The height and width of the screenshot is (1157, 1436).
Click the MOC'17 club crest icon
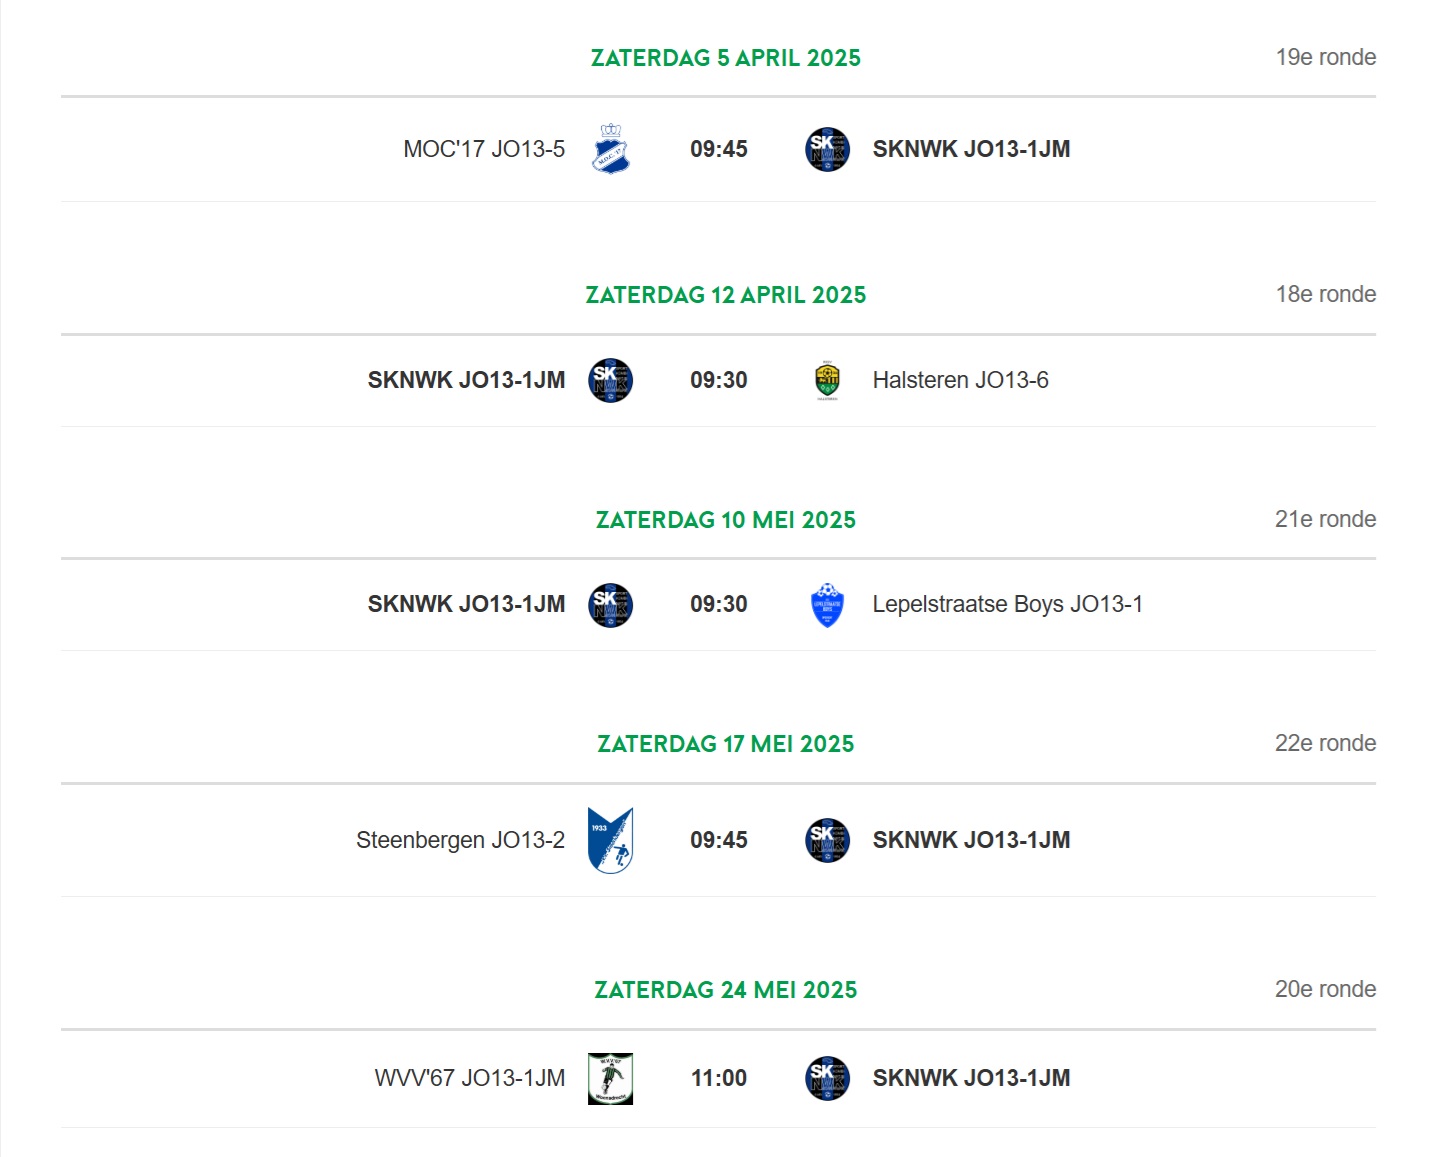coord(610,149)
